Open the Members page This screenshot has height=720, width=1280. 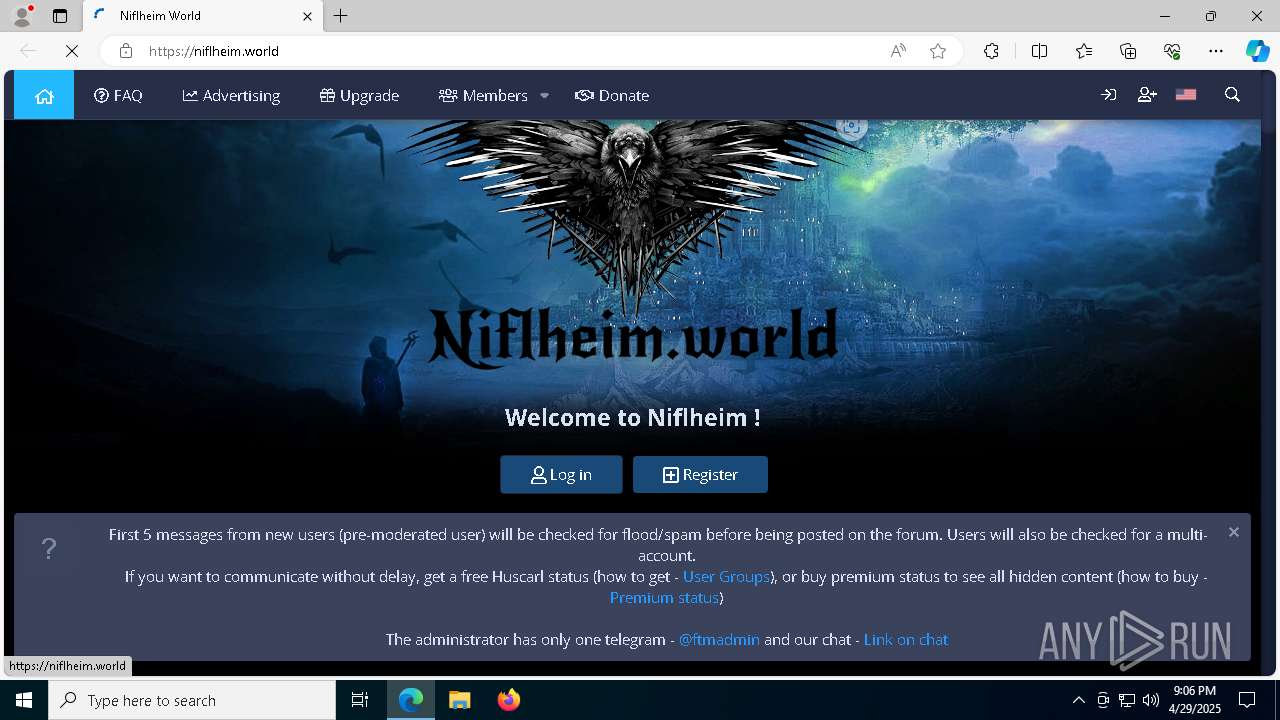pos(483,96)
